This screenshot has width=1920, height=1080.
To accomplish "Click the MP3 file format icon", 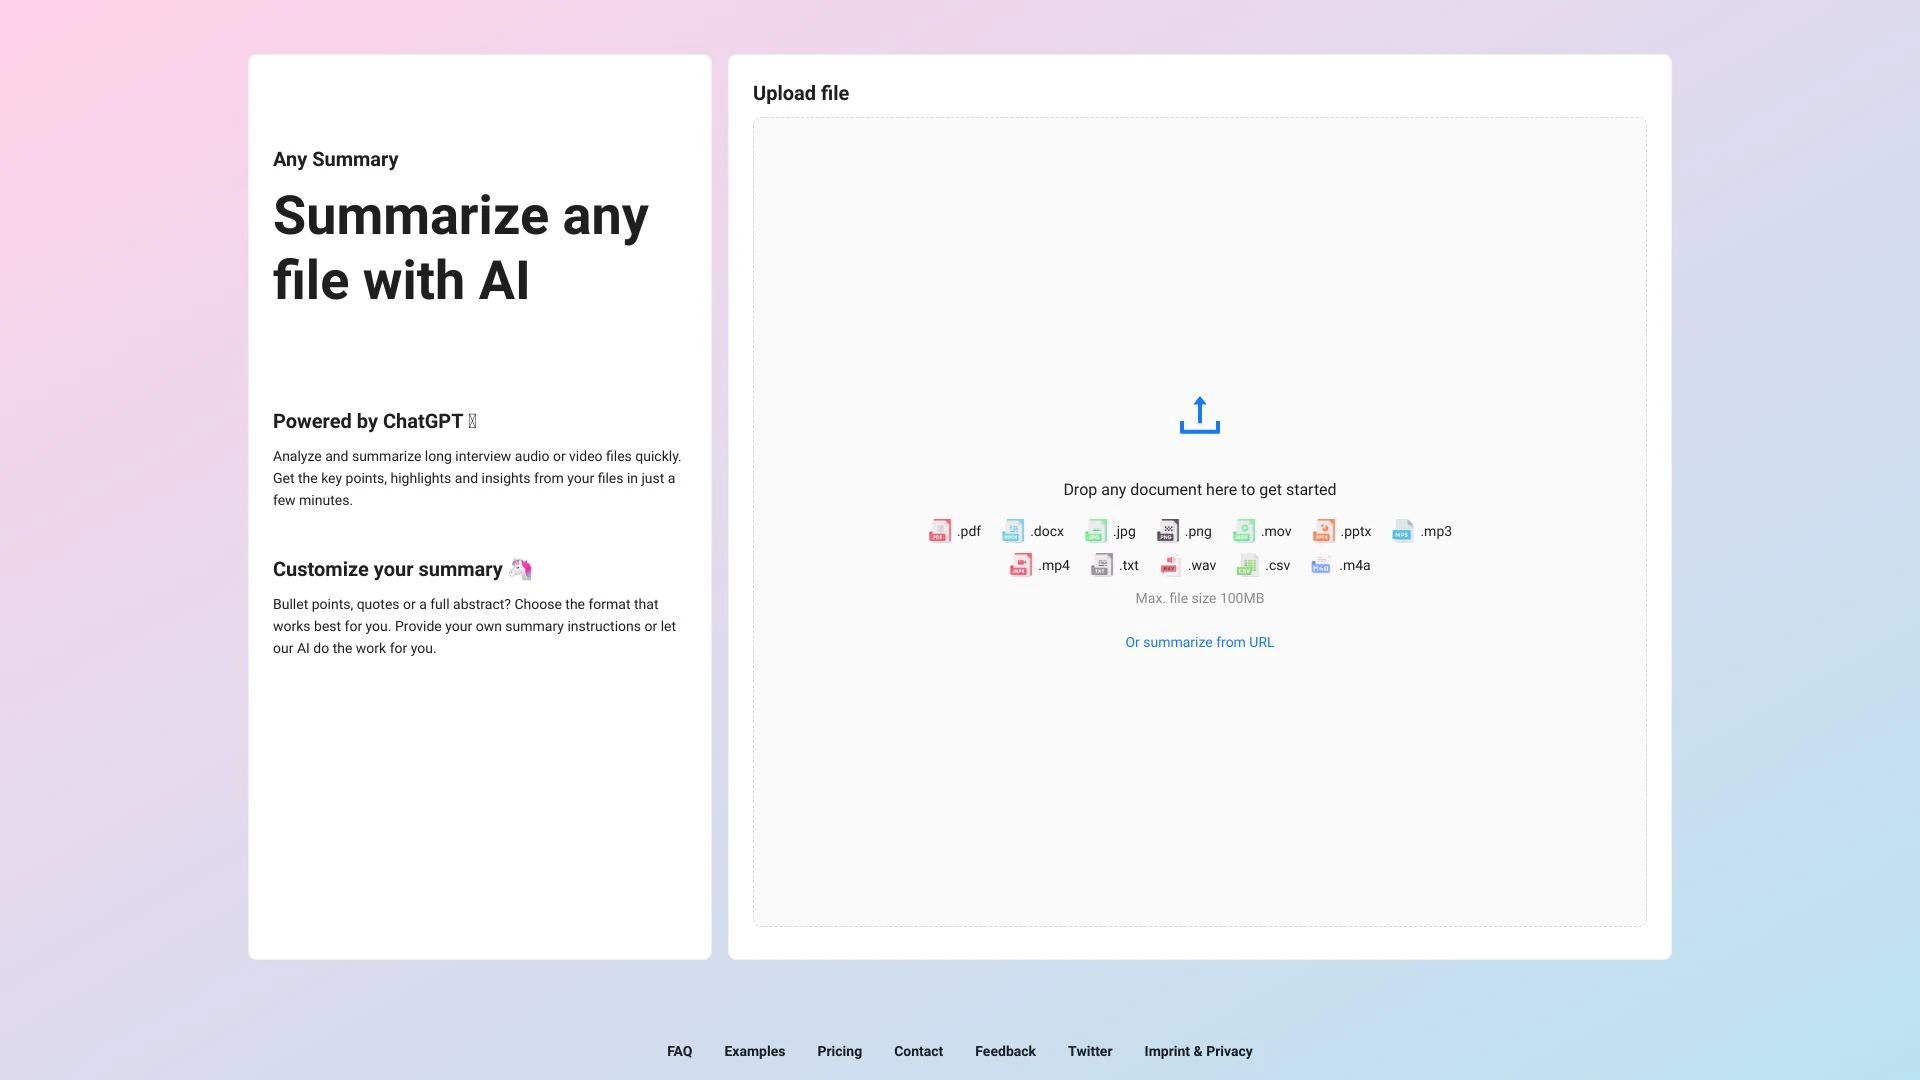I will point(1402,529).
